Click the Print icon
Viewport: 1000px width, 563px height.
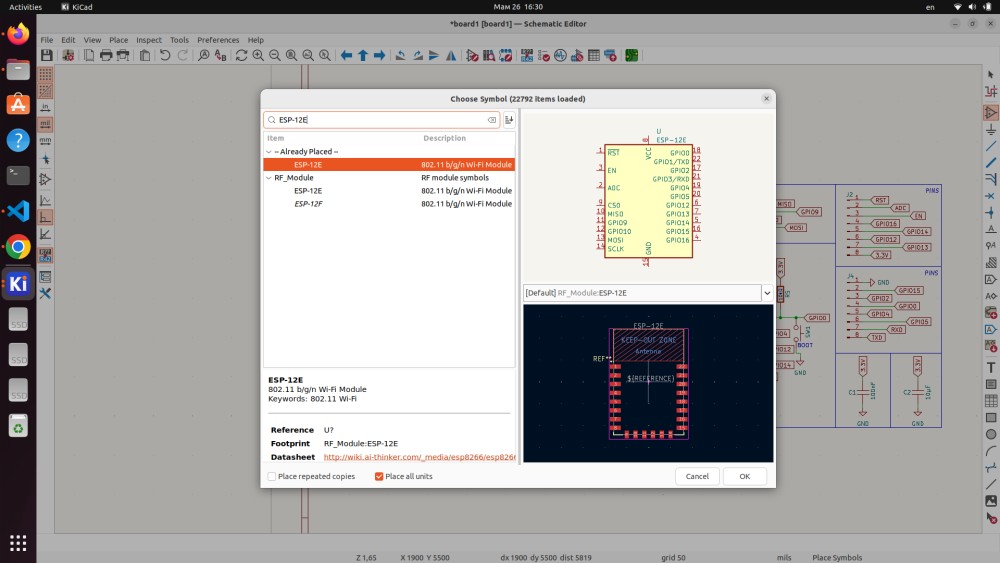click(x=106, y=55)
